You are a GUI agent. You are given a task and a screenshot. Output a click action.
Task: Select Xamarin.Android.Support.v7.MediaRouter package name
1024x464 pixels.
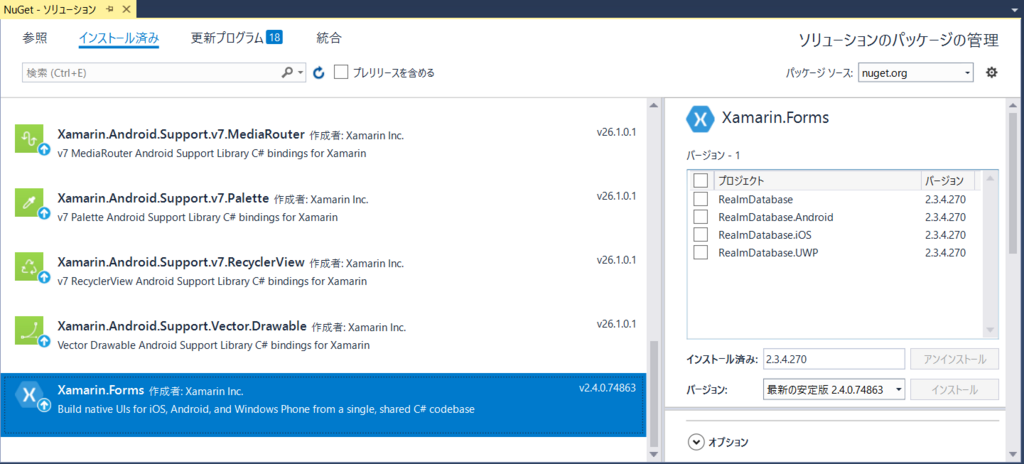[181, 135]
